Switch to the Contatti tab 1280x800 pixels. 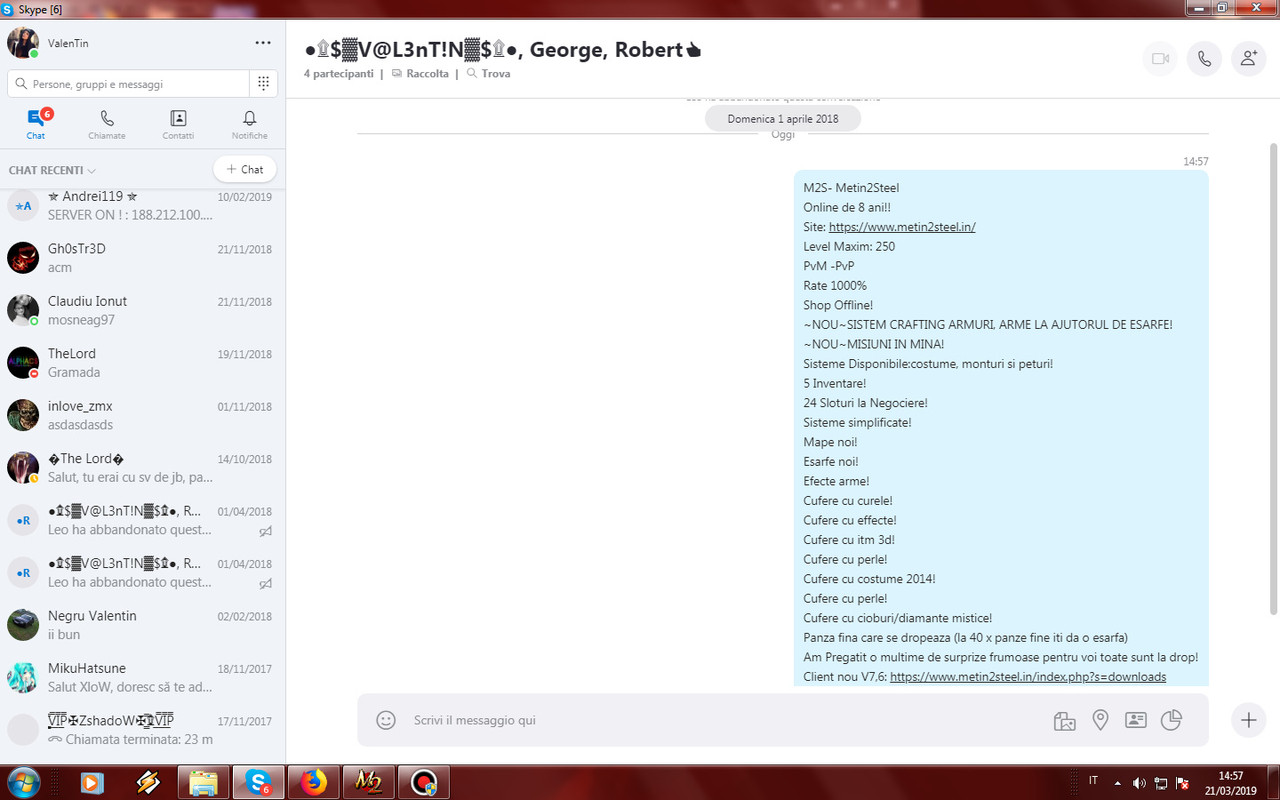pyautogui.click(x=178, y=125)
